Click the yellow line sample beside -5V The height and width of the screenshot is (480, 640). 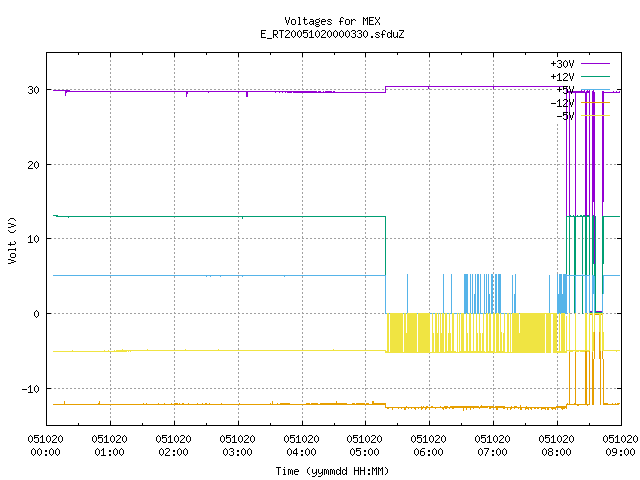595,116
